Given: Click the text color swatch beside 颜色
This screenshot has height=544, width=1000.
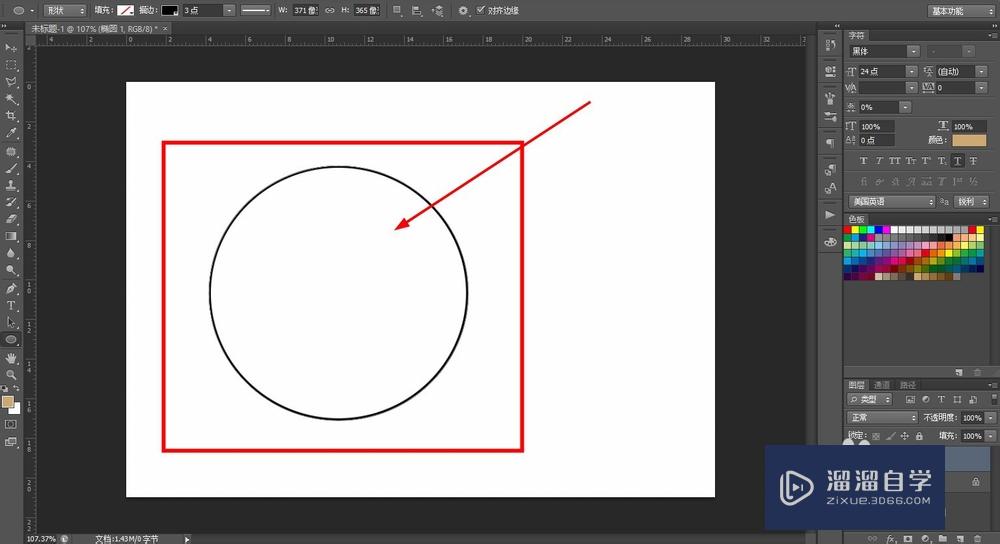Looking at the screenshot, I should click(x=968, y=141).
